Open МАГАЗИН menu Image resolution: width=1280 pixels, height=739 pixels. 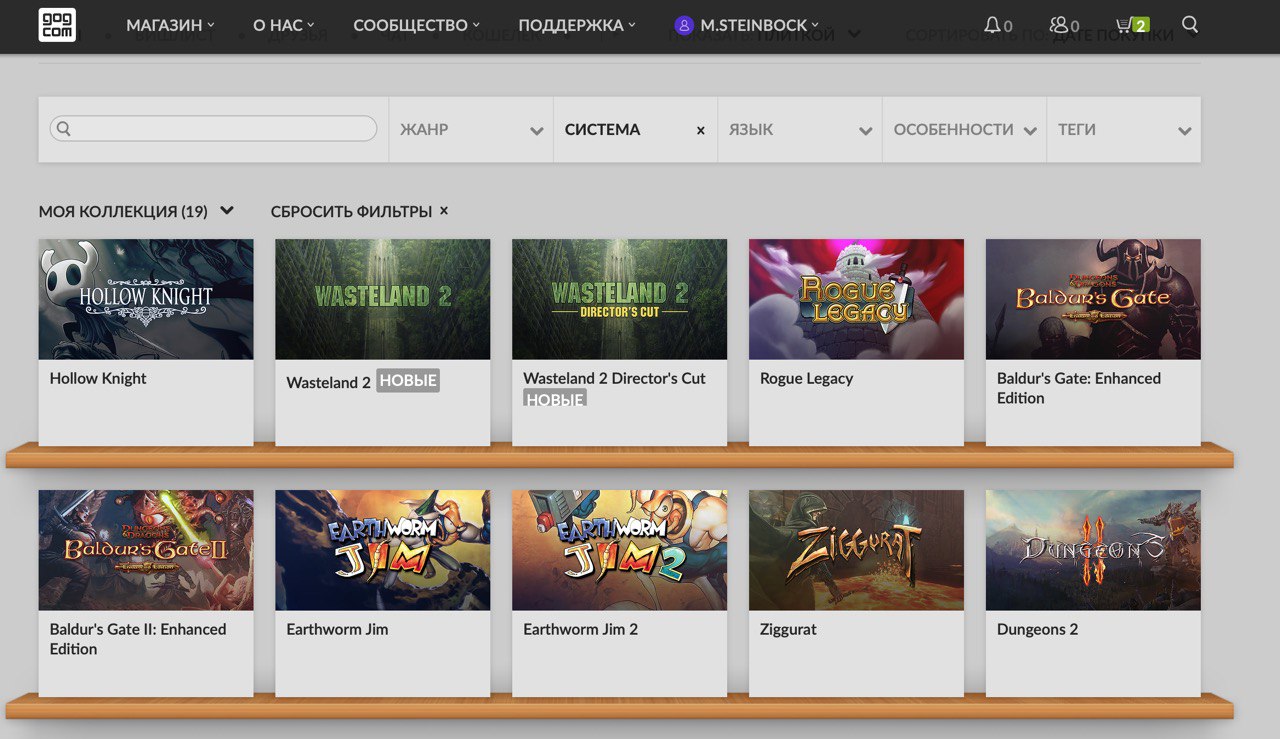click(x=170, y=25)
